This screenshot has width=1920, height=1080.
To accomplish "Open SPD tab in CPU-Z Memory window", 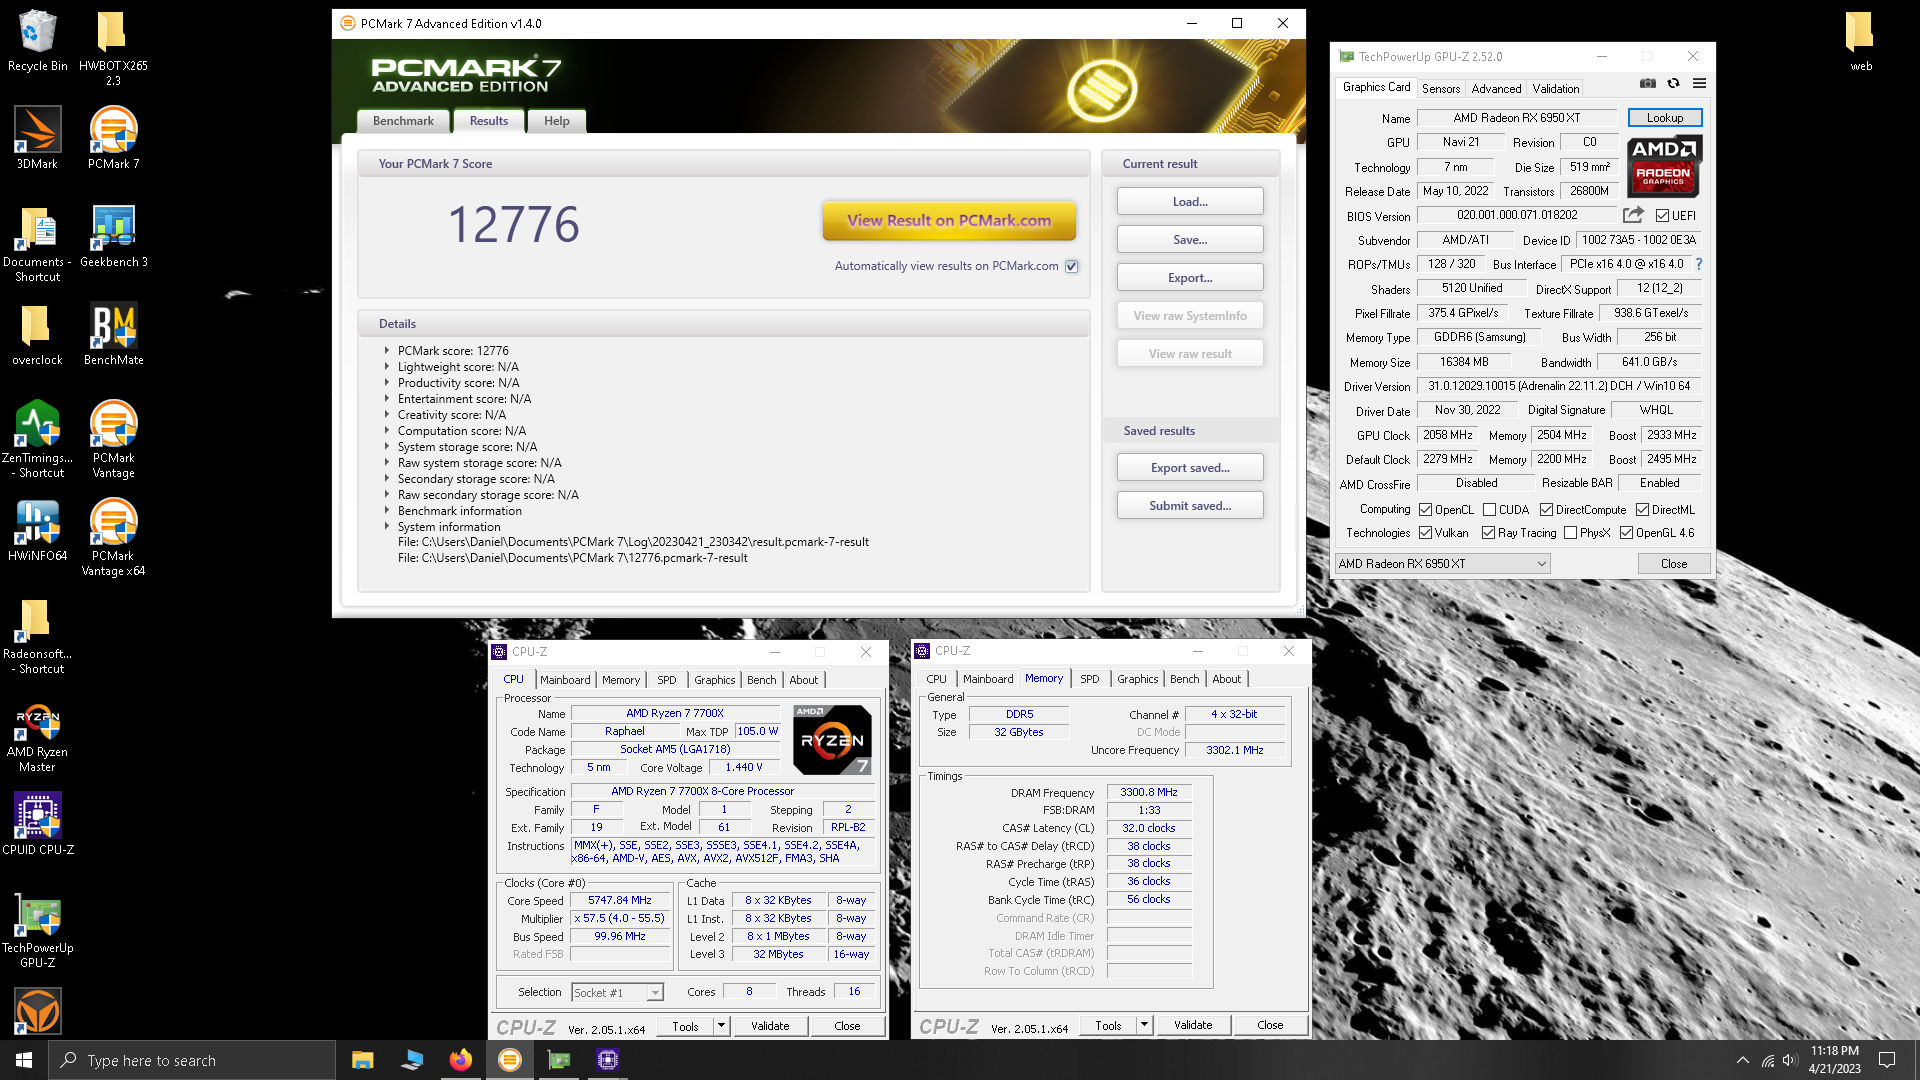I will 1089,679.
